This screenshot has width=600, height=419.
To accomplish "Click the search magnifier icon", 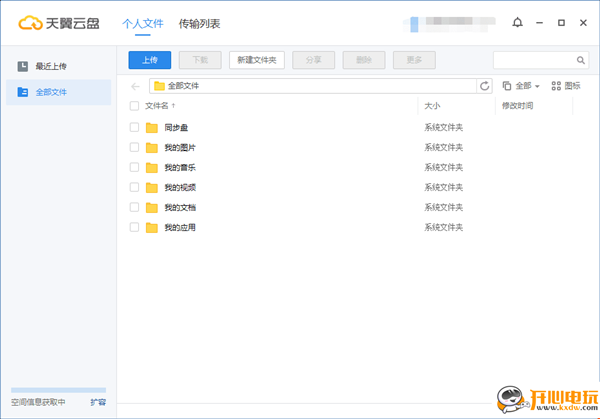I will [x=580, y=60].
